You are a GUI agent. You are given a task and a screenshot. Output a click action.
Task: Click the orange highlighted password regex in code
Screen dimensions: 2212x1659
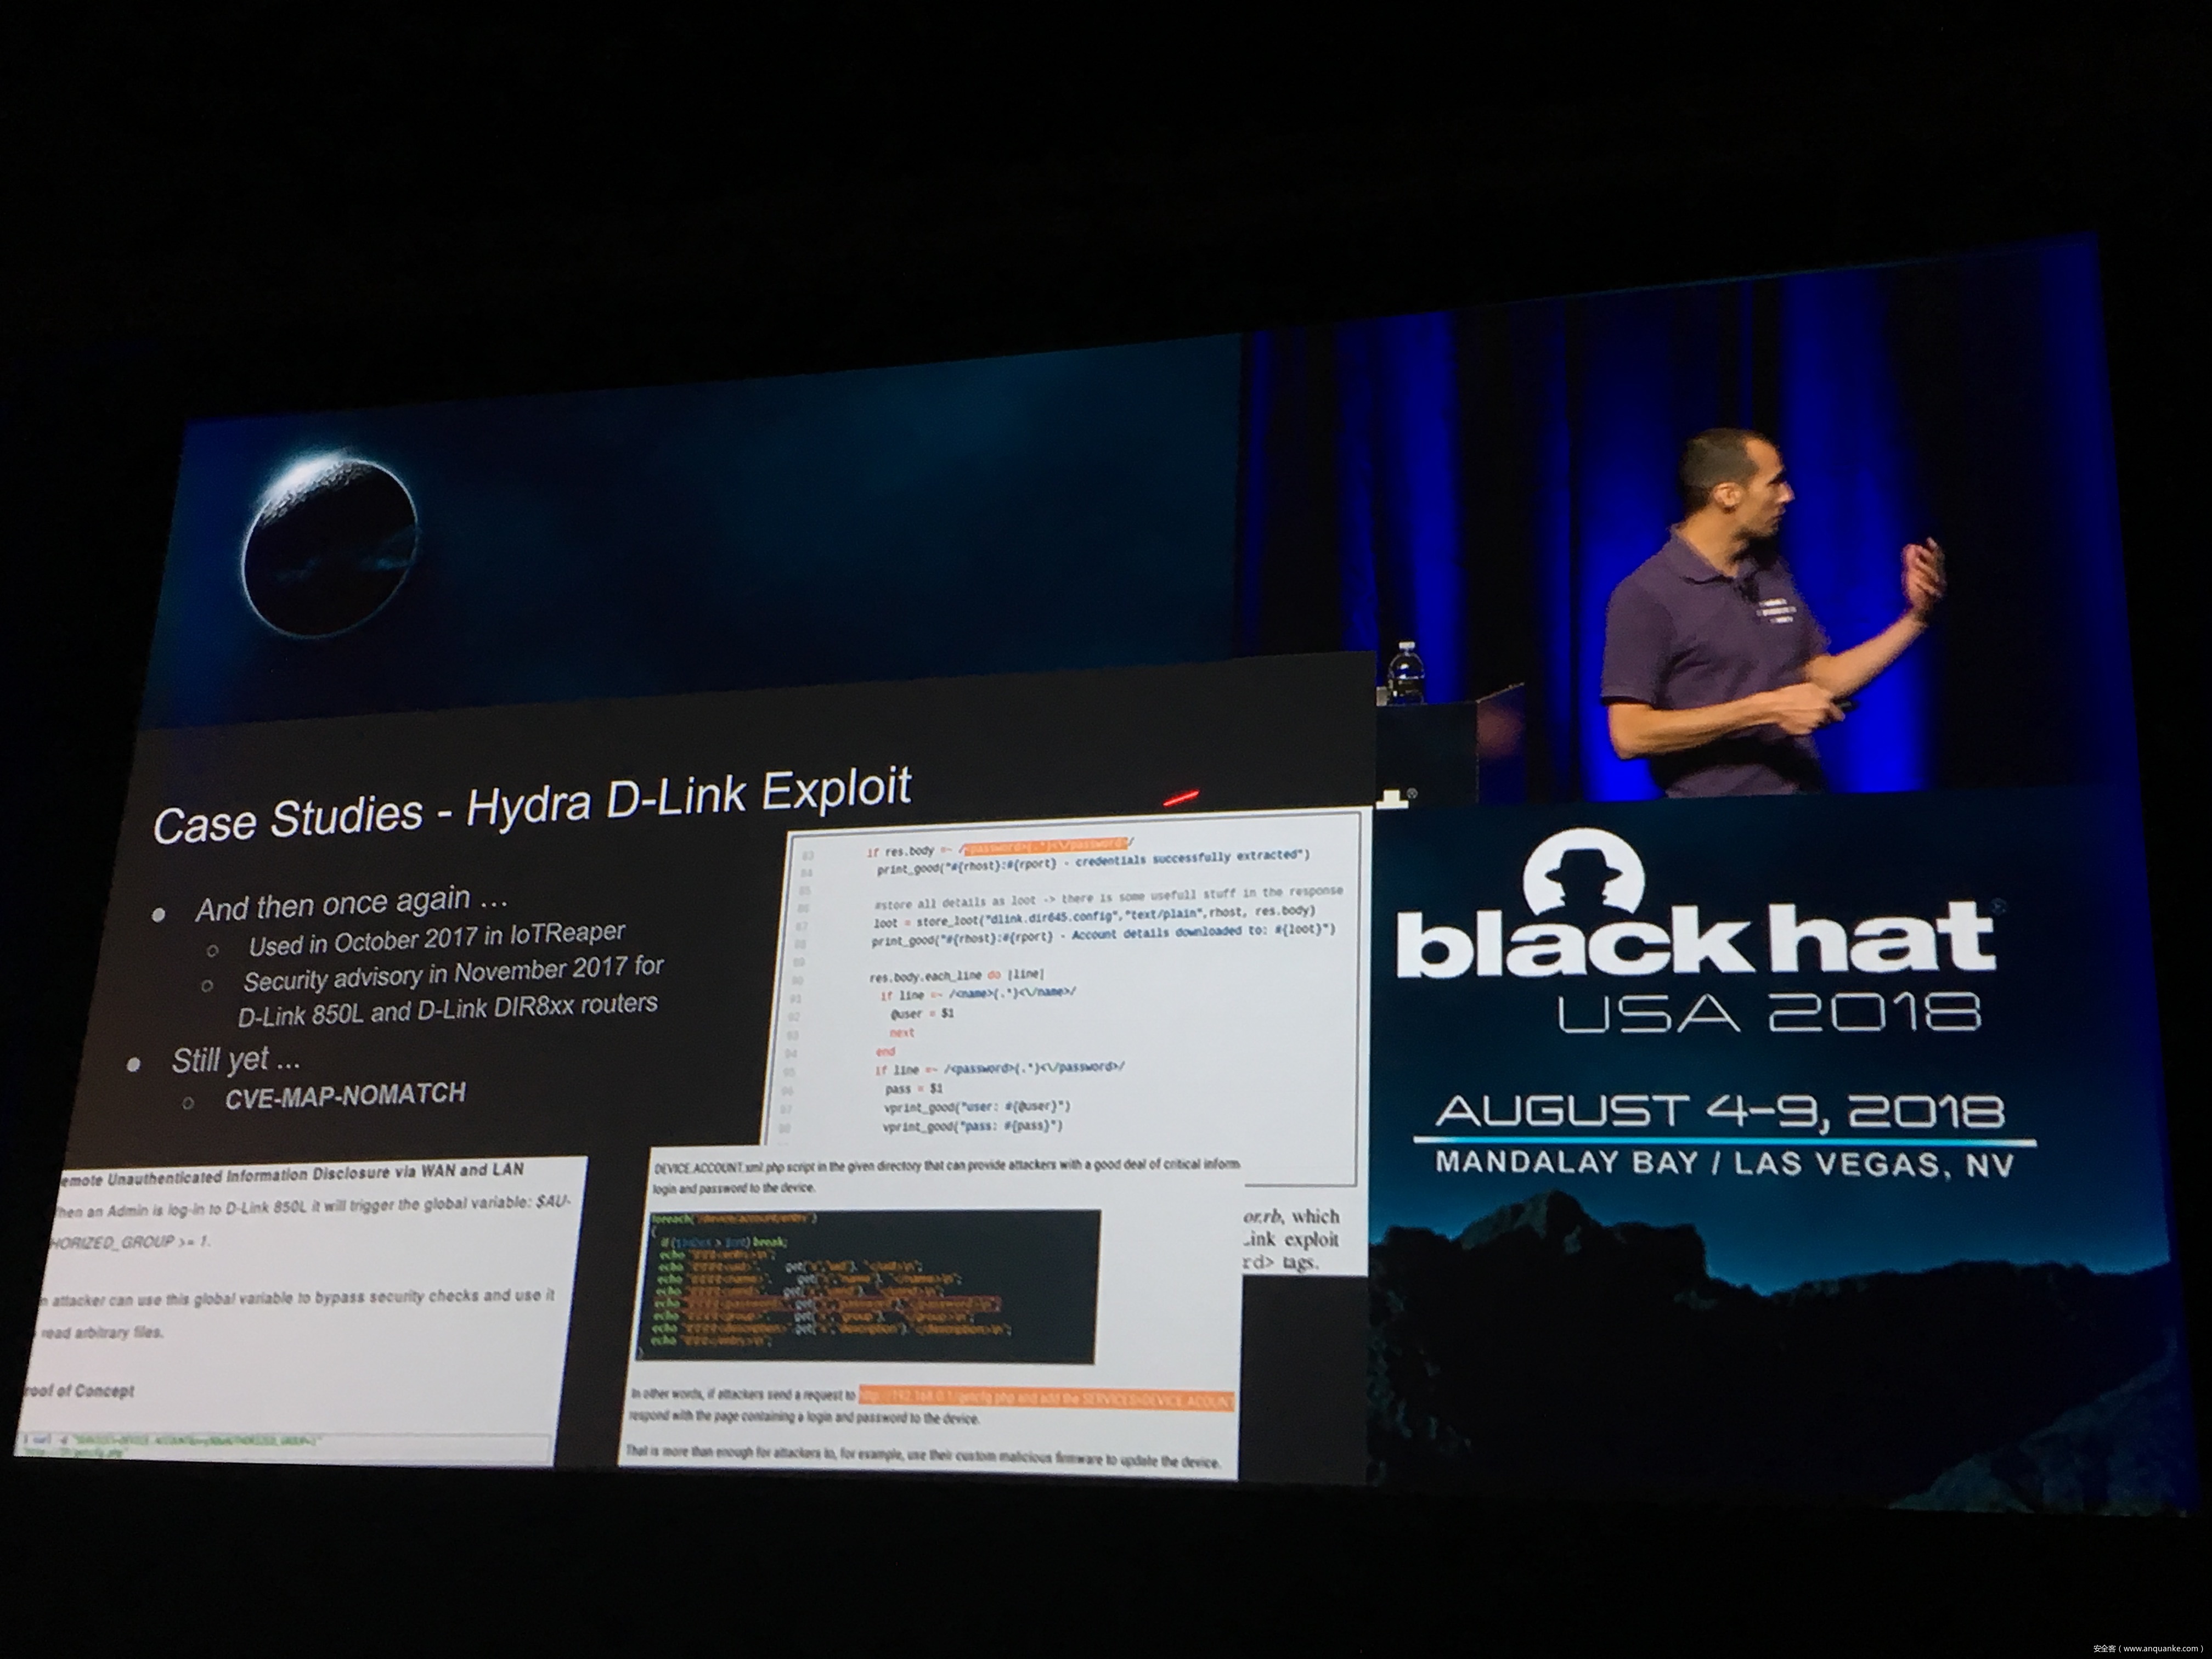tap(1045, 845)
